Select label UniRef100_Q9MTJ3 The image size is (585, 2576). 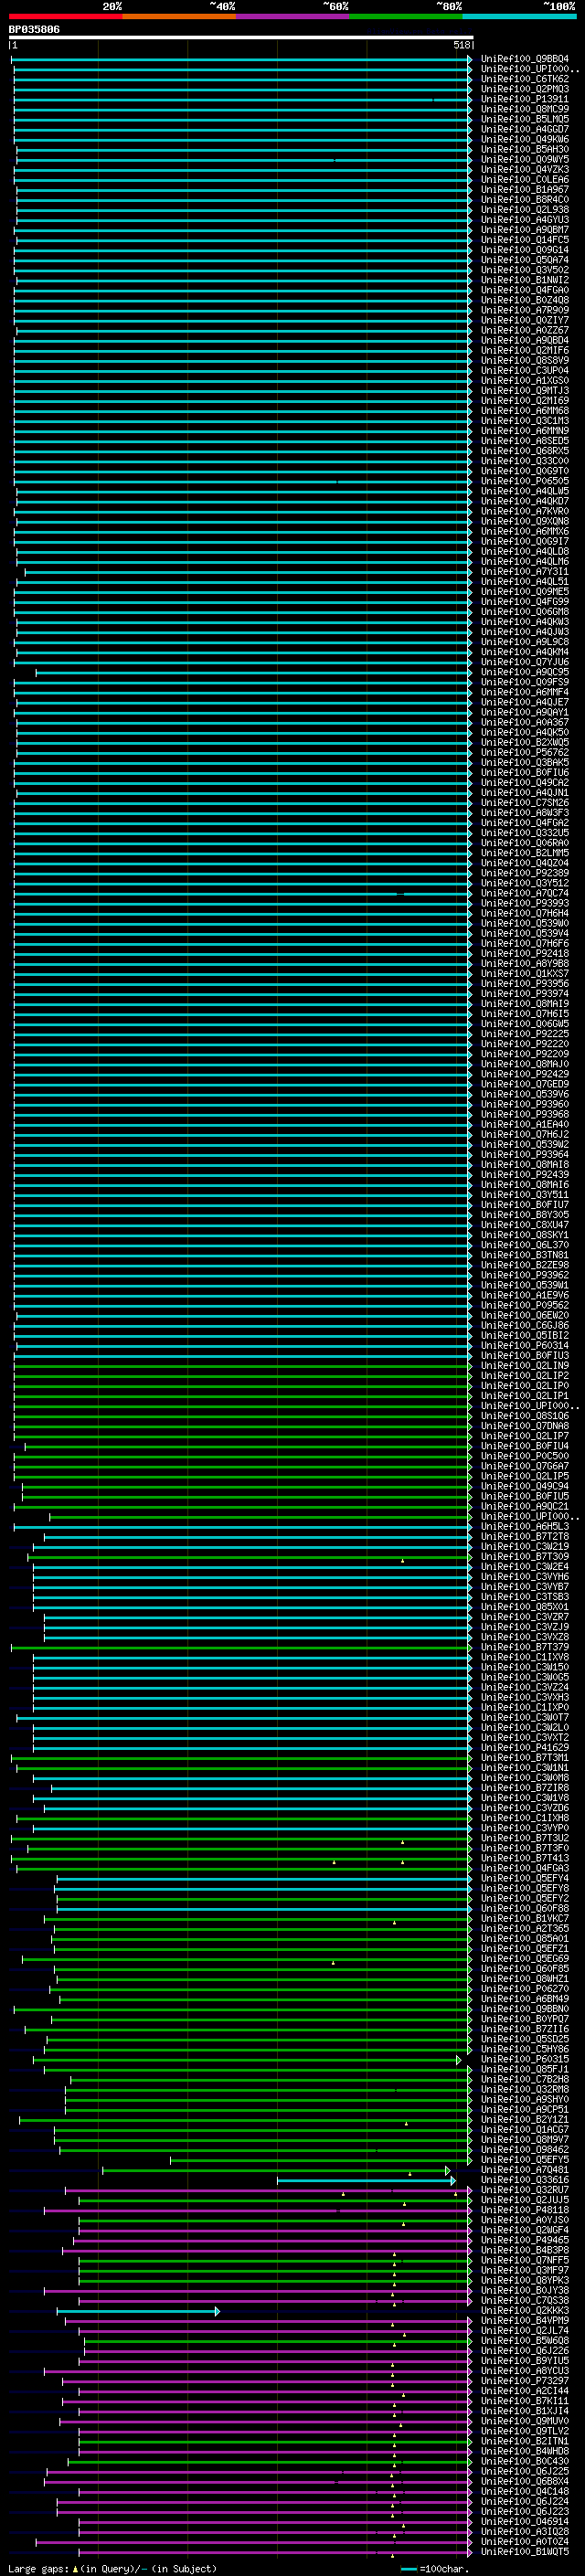point(525,391)
